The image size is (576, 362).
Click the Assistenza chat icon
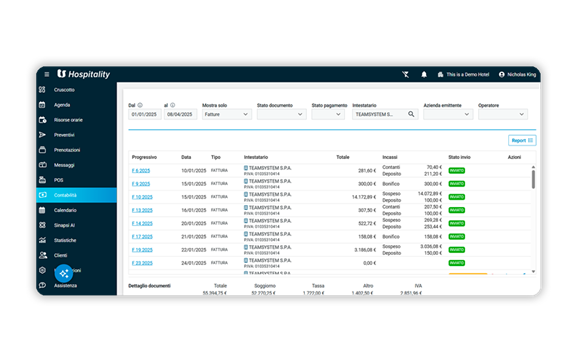pyautogui.click(x=43, y=285)
